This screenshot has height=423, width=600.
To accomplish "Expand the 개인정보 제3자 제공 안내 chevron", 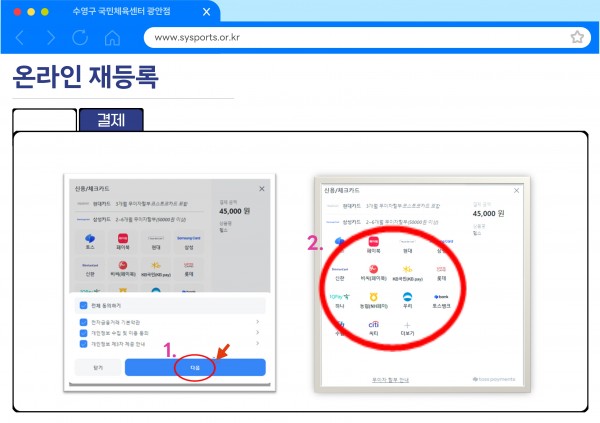I will tap(258, 343).
